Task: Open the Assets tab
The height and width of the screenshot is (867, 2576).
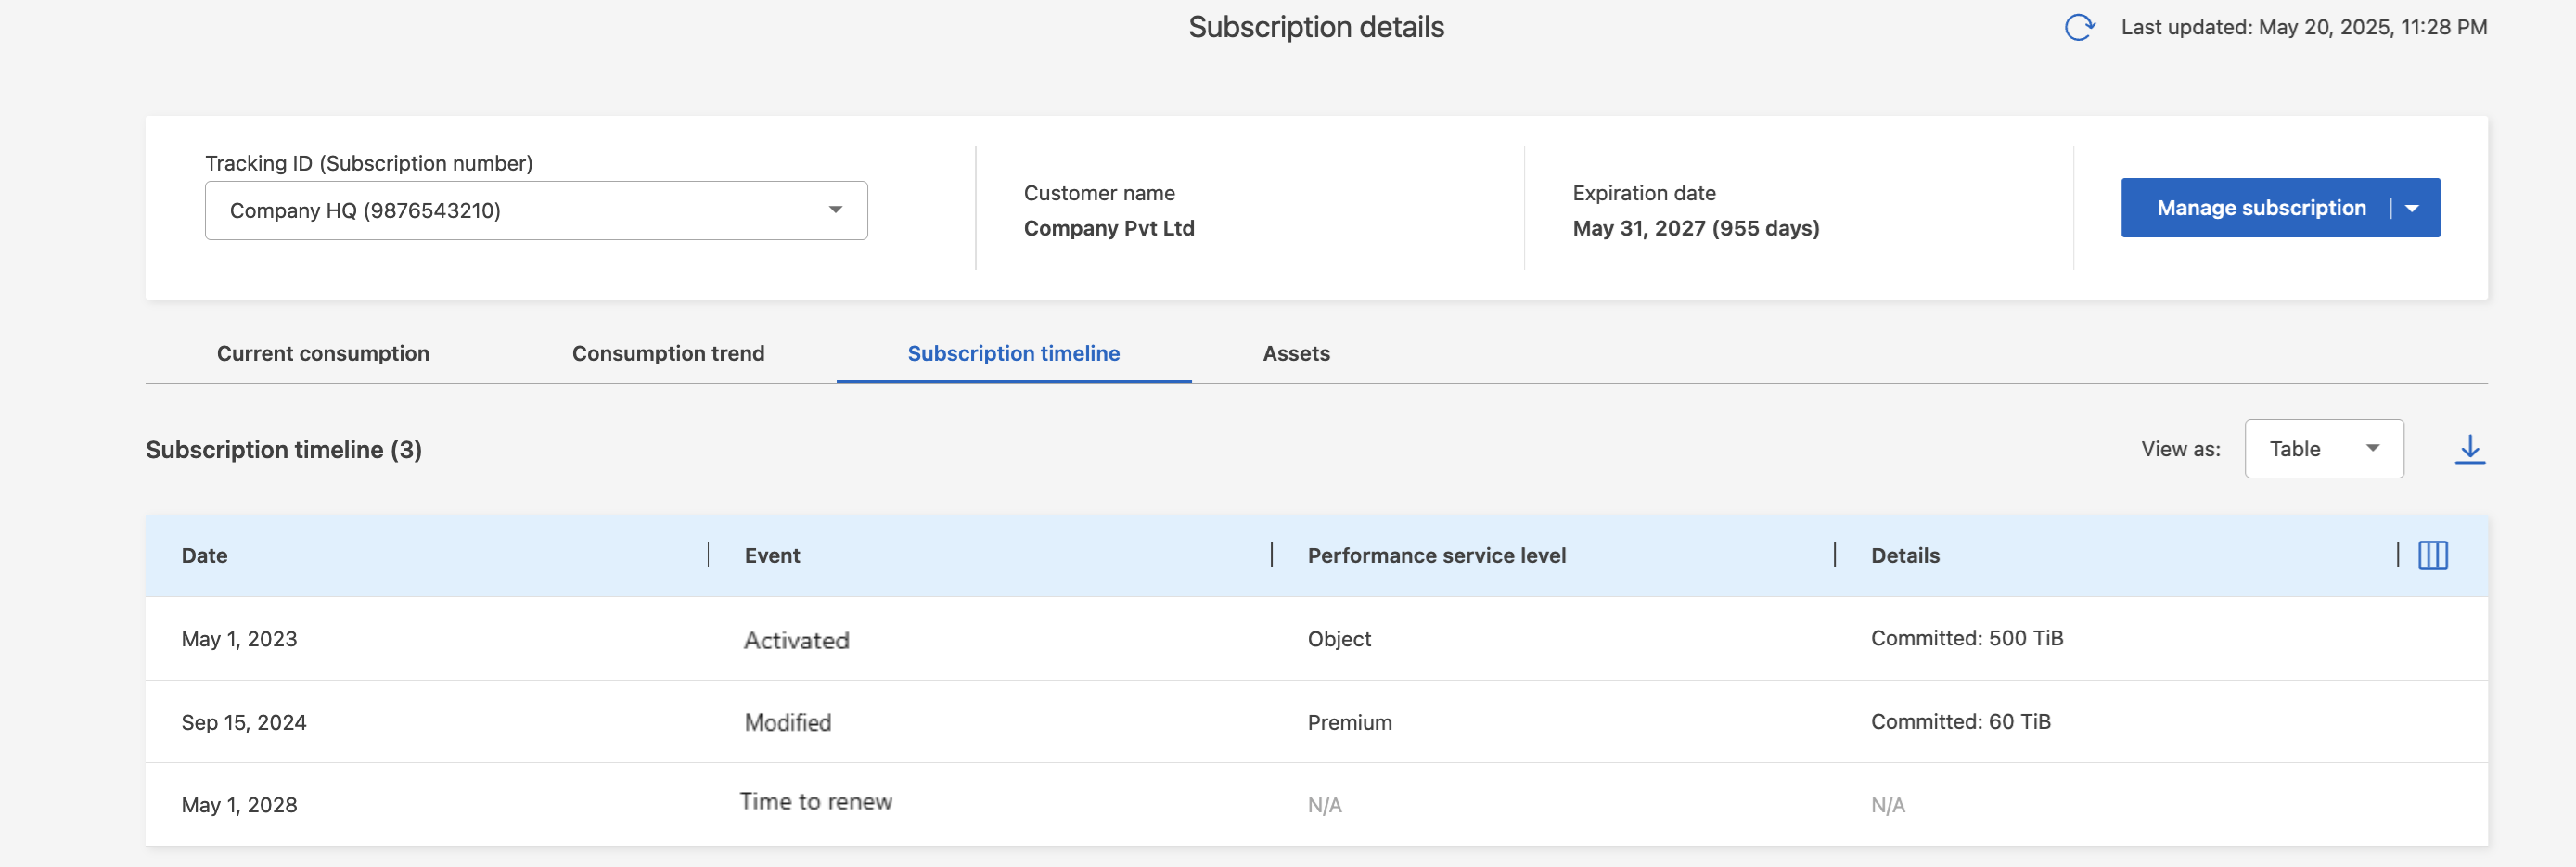Action: coord(1296,353)
